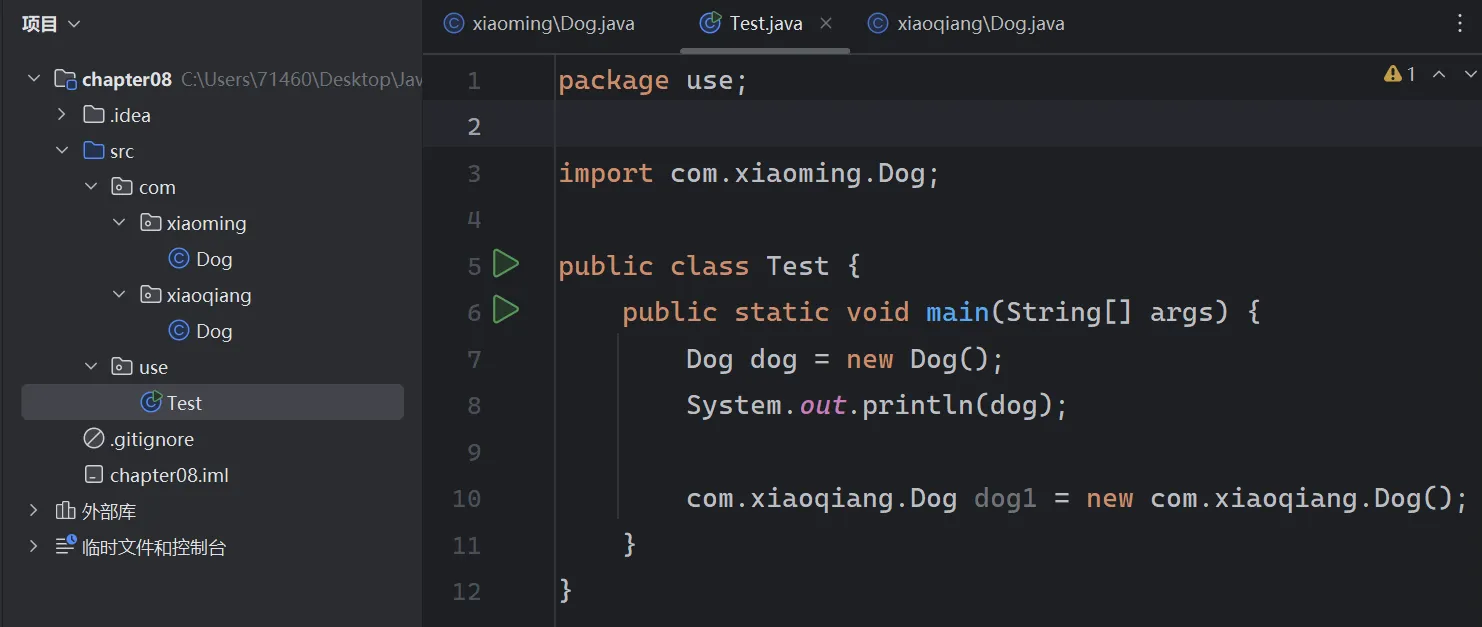Image resolution: width=1482 pixels, height=627 pixels.
Task: Open the editor tabs more options menu
Action: tap(1460, 24)
